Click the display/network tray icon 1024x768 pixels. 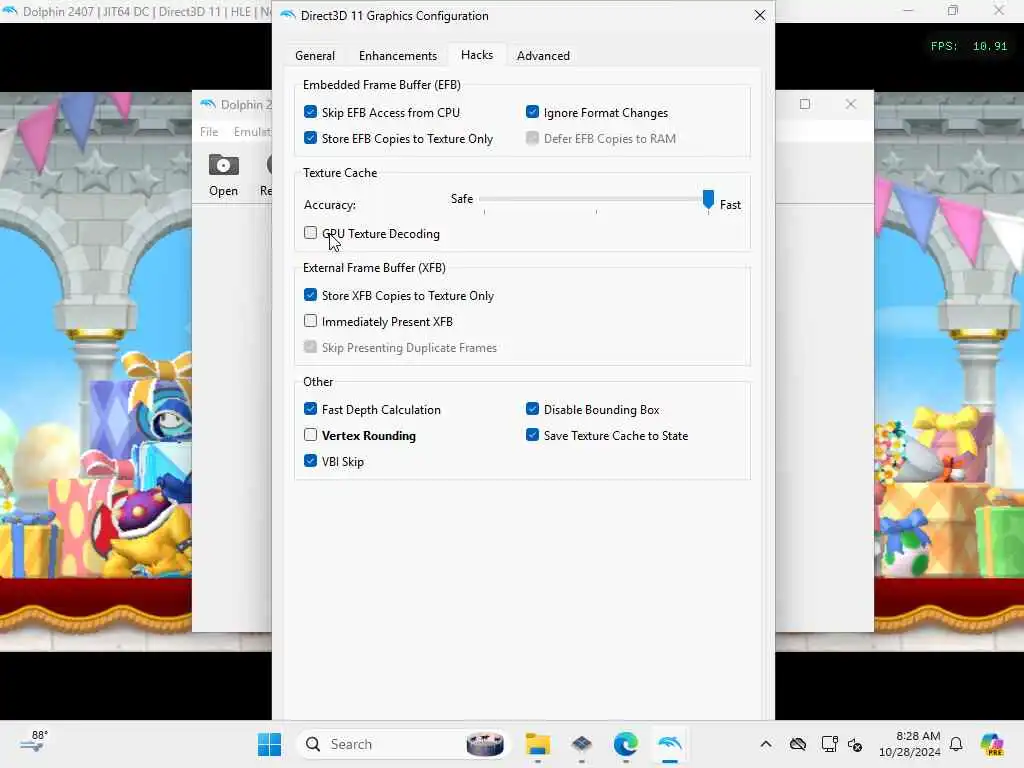point(829,744)
